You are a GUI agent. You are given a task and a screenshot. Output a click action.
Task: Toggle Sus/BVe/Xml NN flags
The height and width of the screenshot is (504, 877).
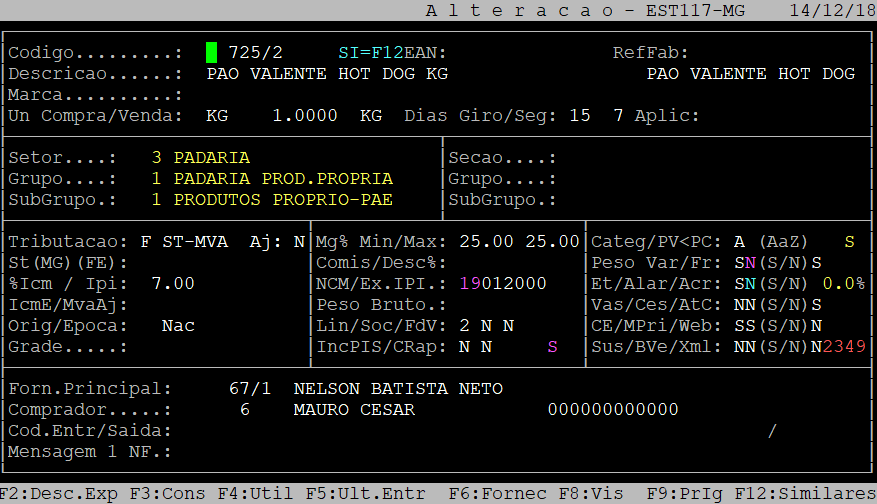745,347
